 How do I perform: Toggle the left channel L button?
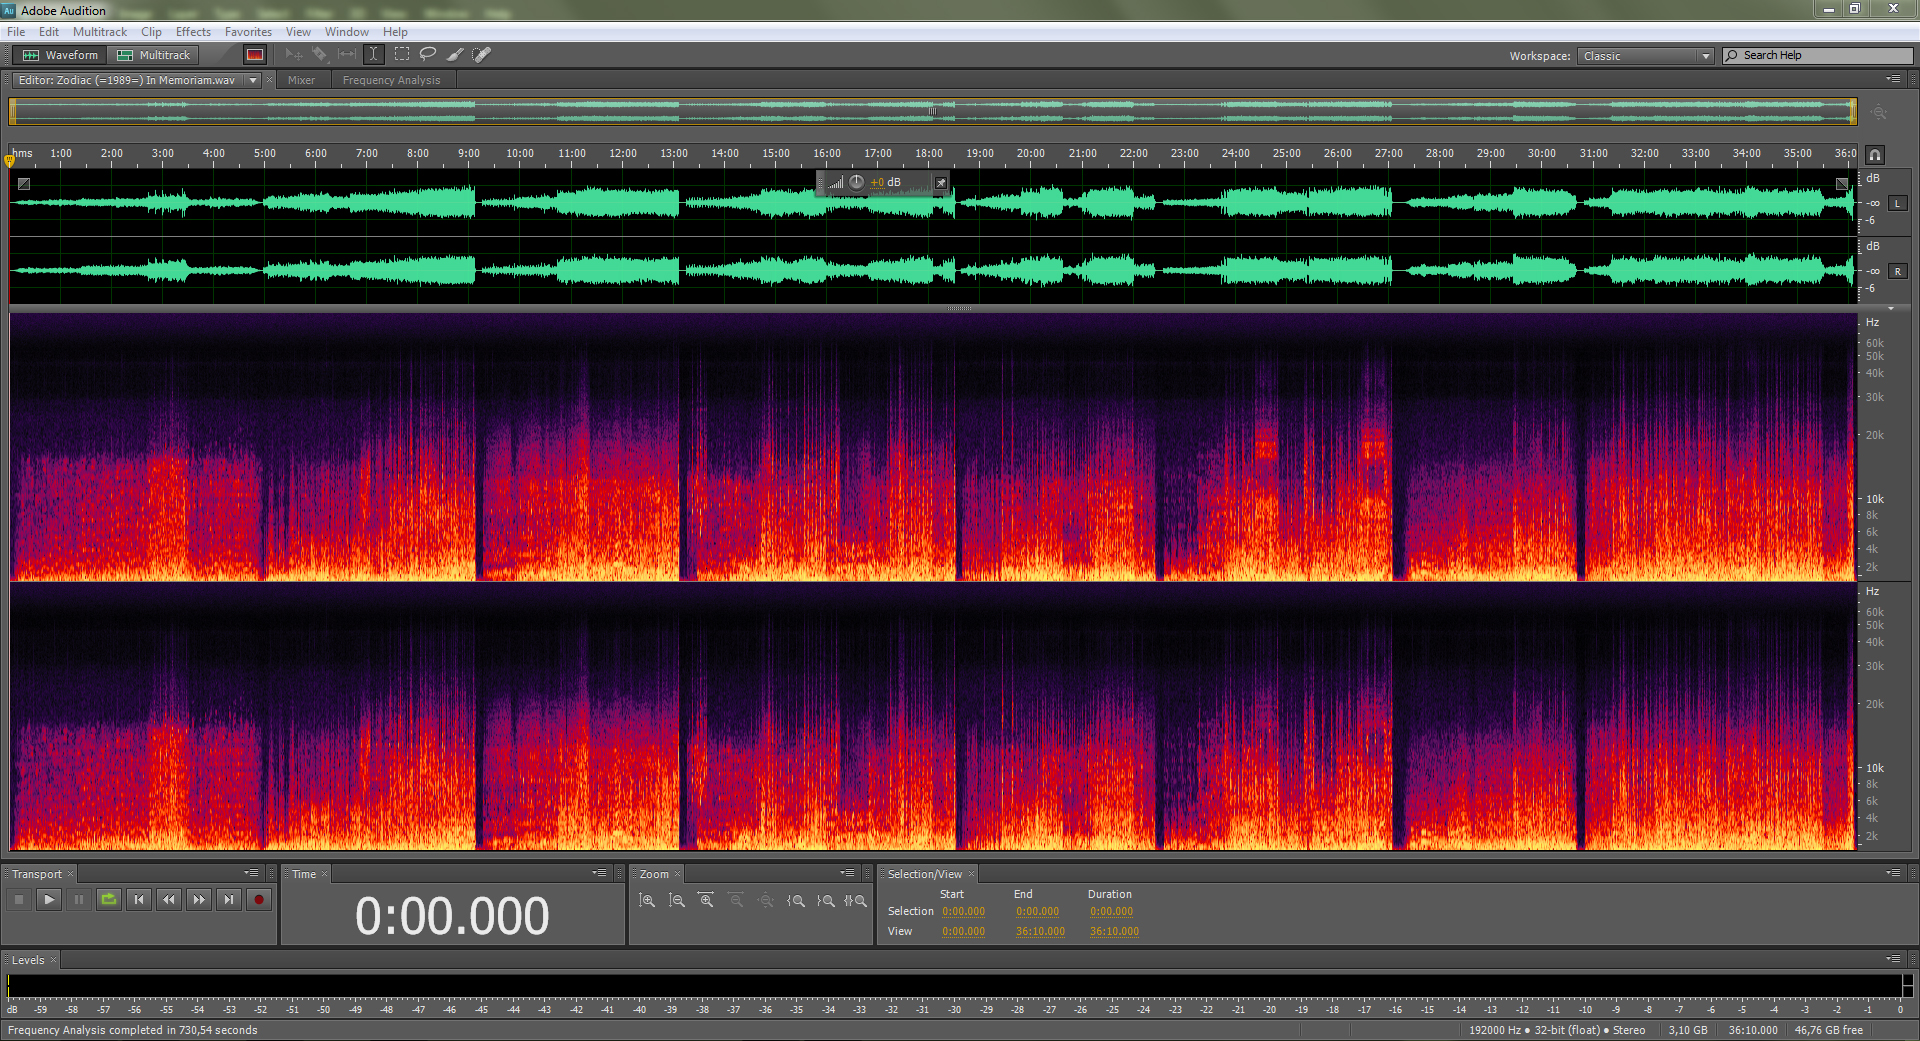click(1897, 203)
